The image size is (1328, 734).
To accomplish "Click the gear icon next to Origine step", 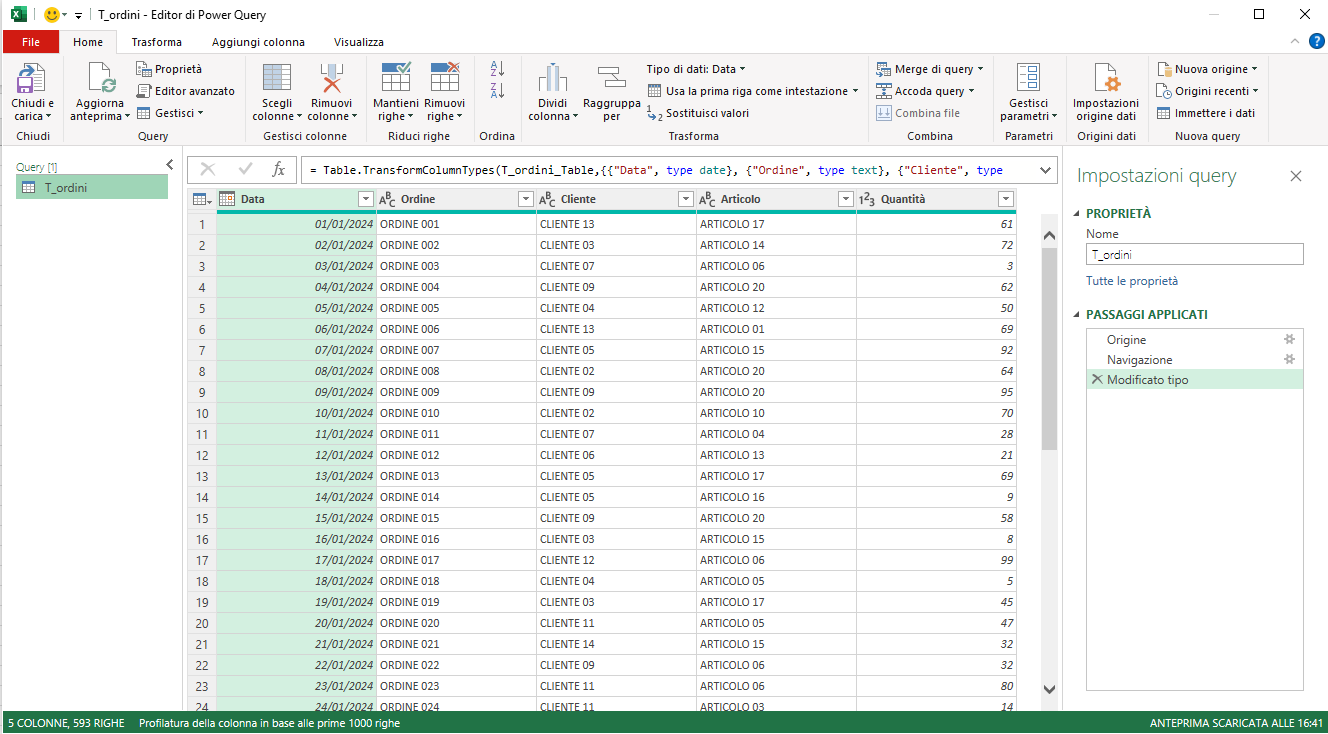I will point(1289,339).
